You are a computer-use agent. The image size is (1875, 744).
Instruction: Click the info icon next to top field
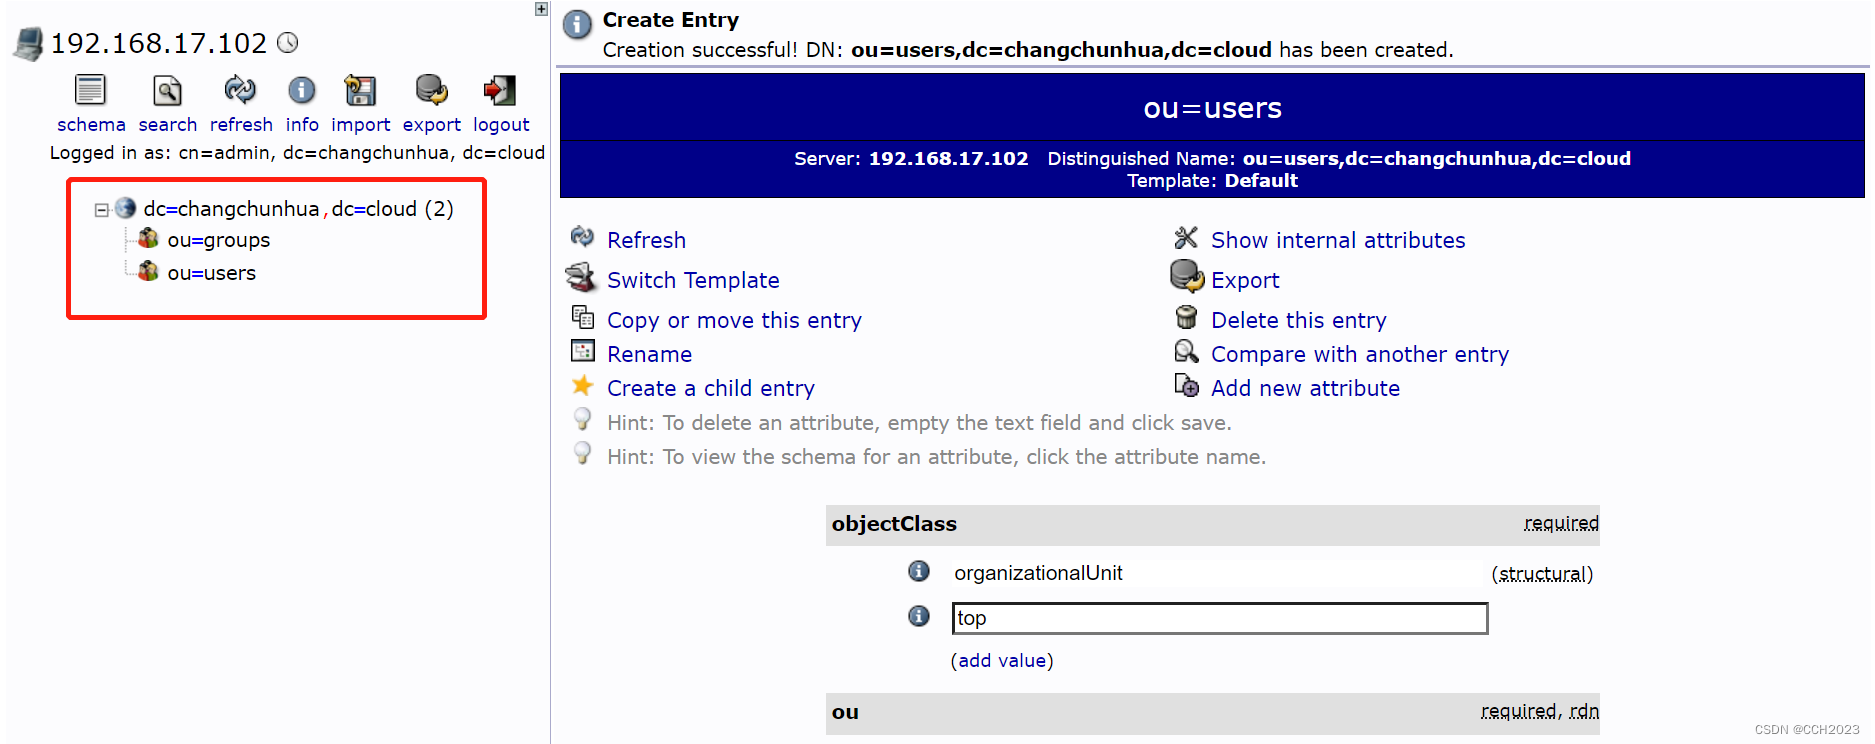pos(918,616)
